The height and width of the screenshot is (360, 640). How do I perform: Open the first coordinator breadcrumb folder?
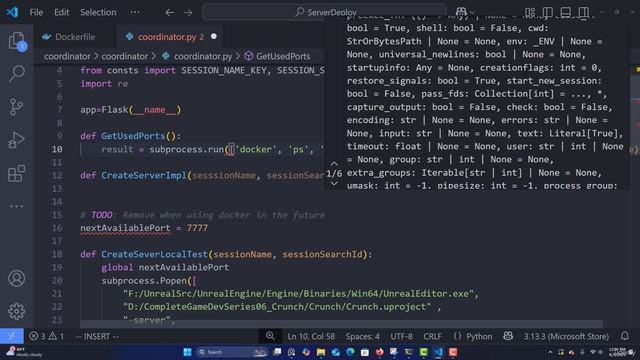coord(67,56)
